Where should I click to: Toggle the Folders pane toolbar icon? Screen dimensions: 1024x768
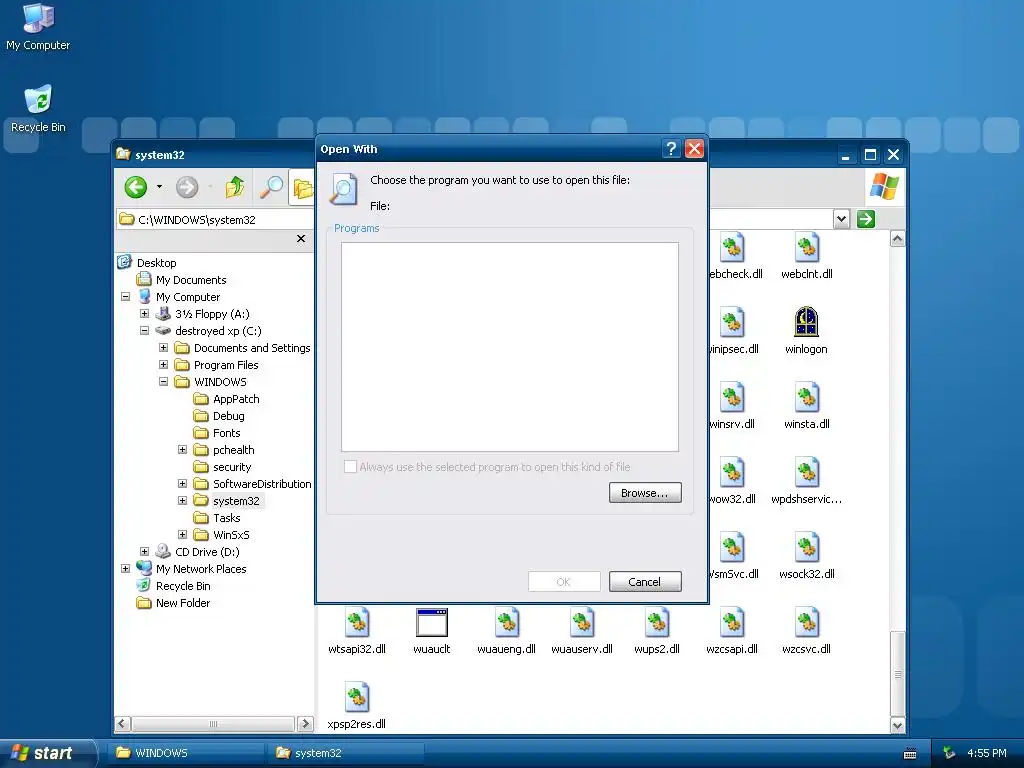click(x=302, y=187)
